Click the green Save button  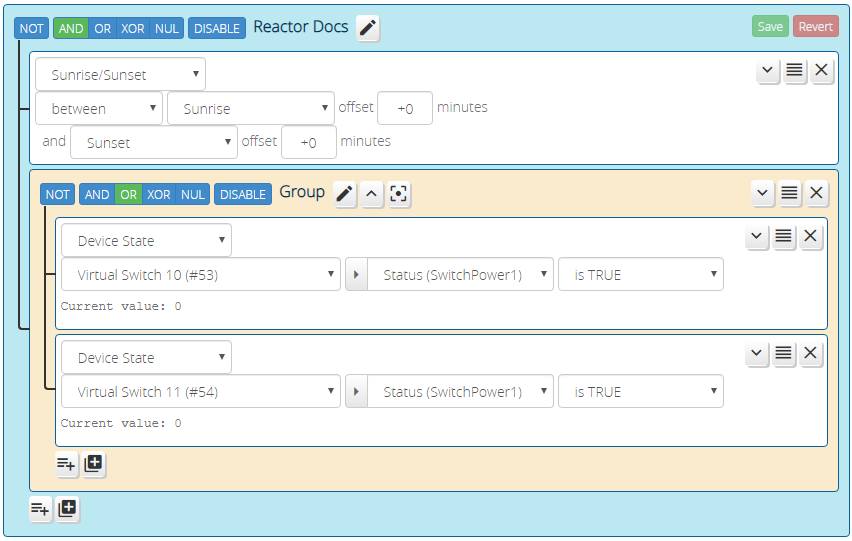click(x=770, y=27)
